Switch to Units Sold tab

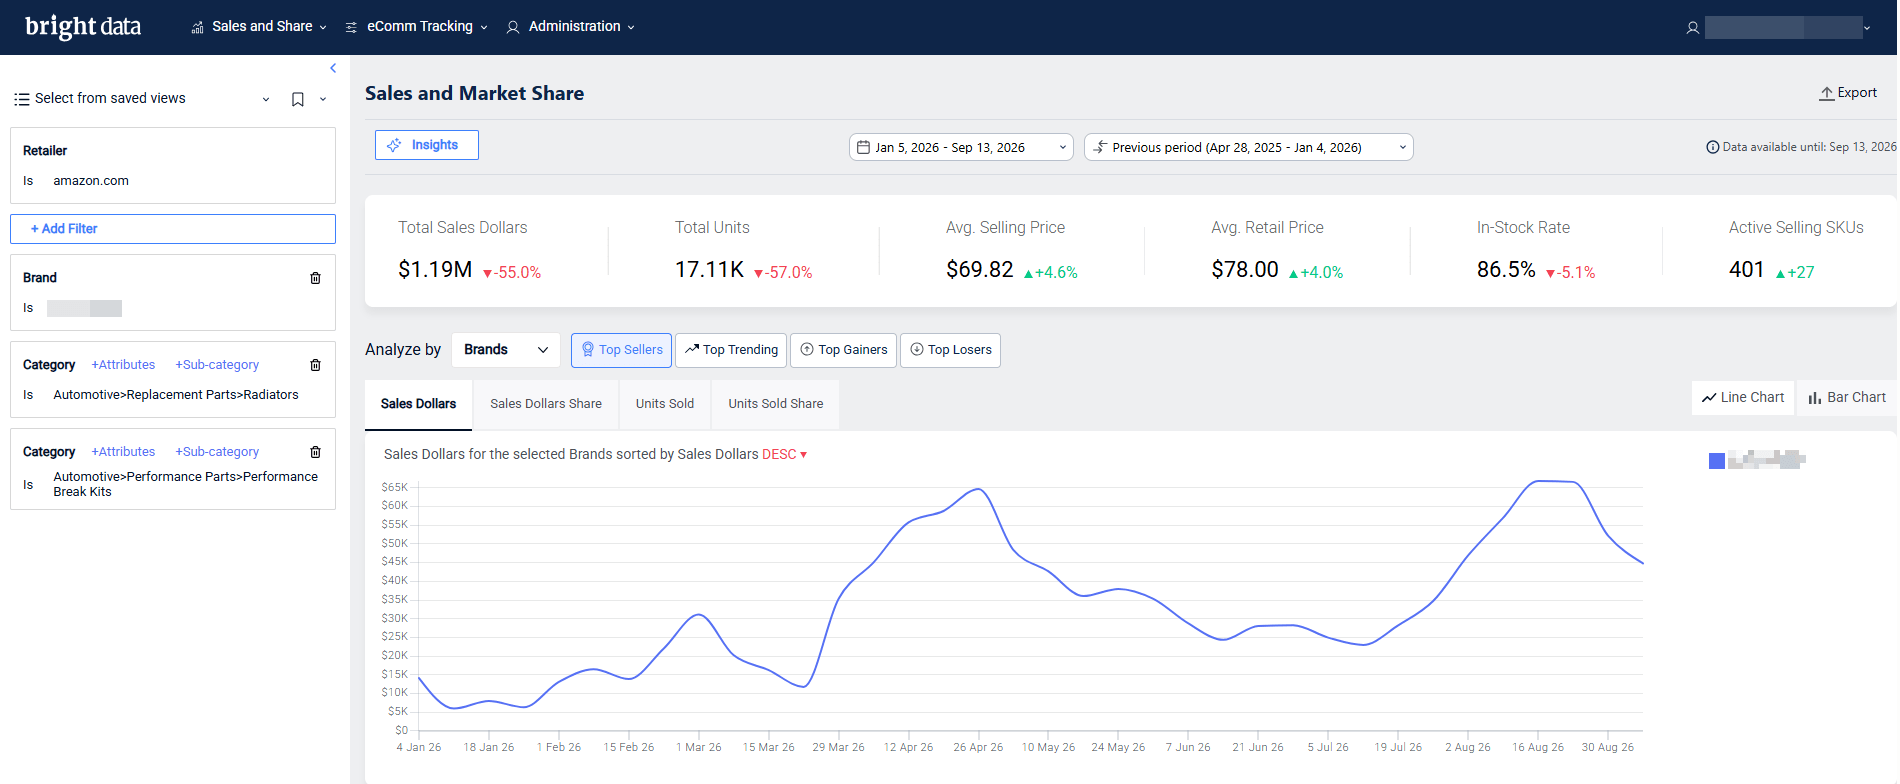[665, 404]
